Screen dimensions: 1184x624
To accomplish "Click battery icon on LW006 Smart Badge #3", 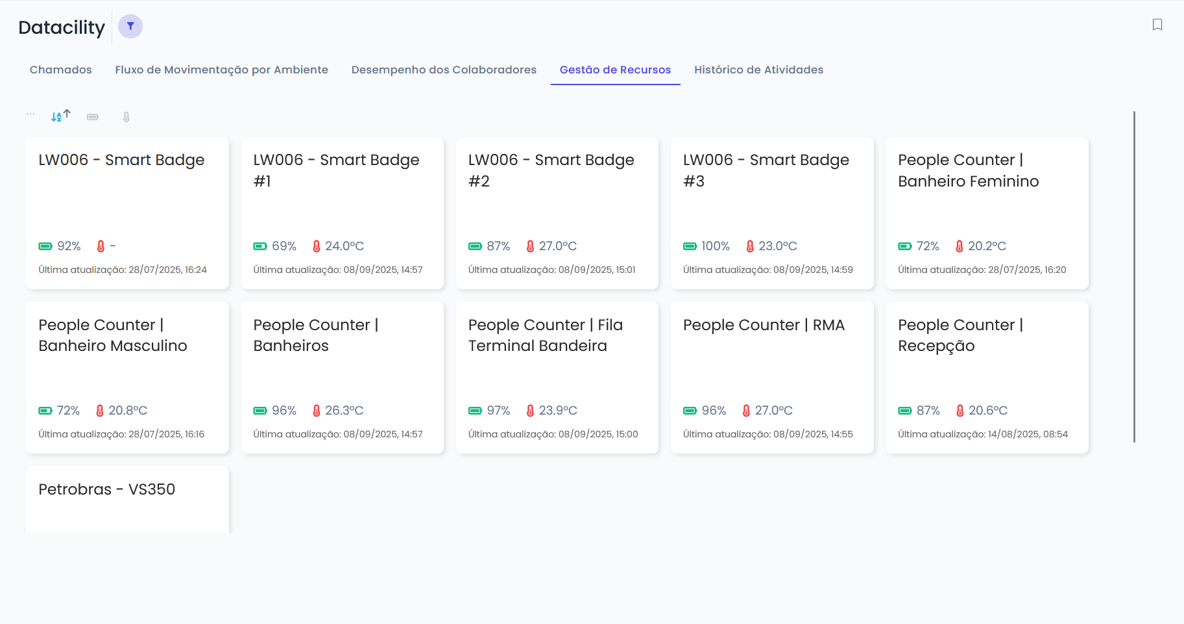I will pyautogui.click(x=690, y=246).
